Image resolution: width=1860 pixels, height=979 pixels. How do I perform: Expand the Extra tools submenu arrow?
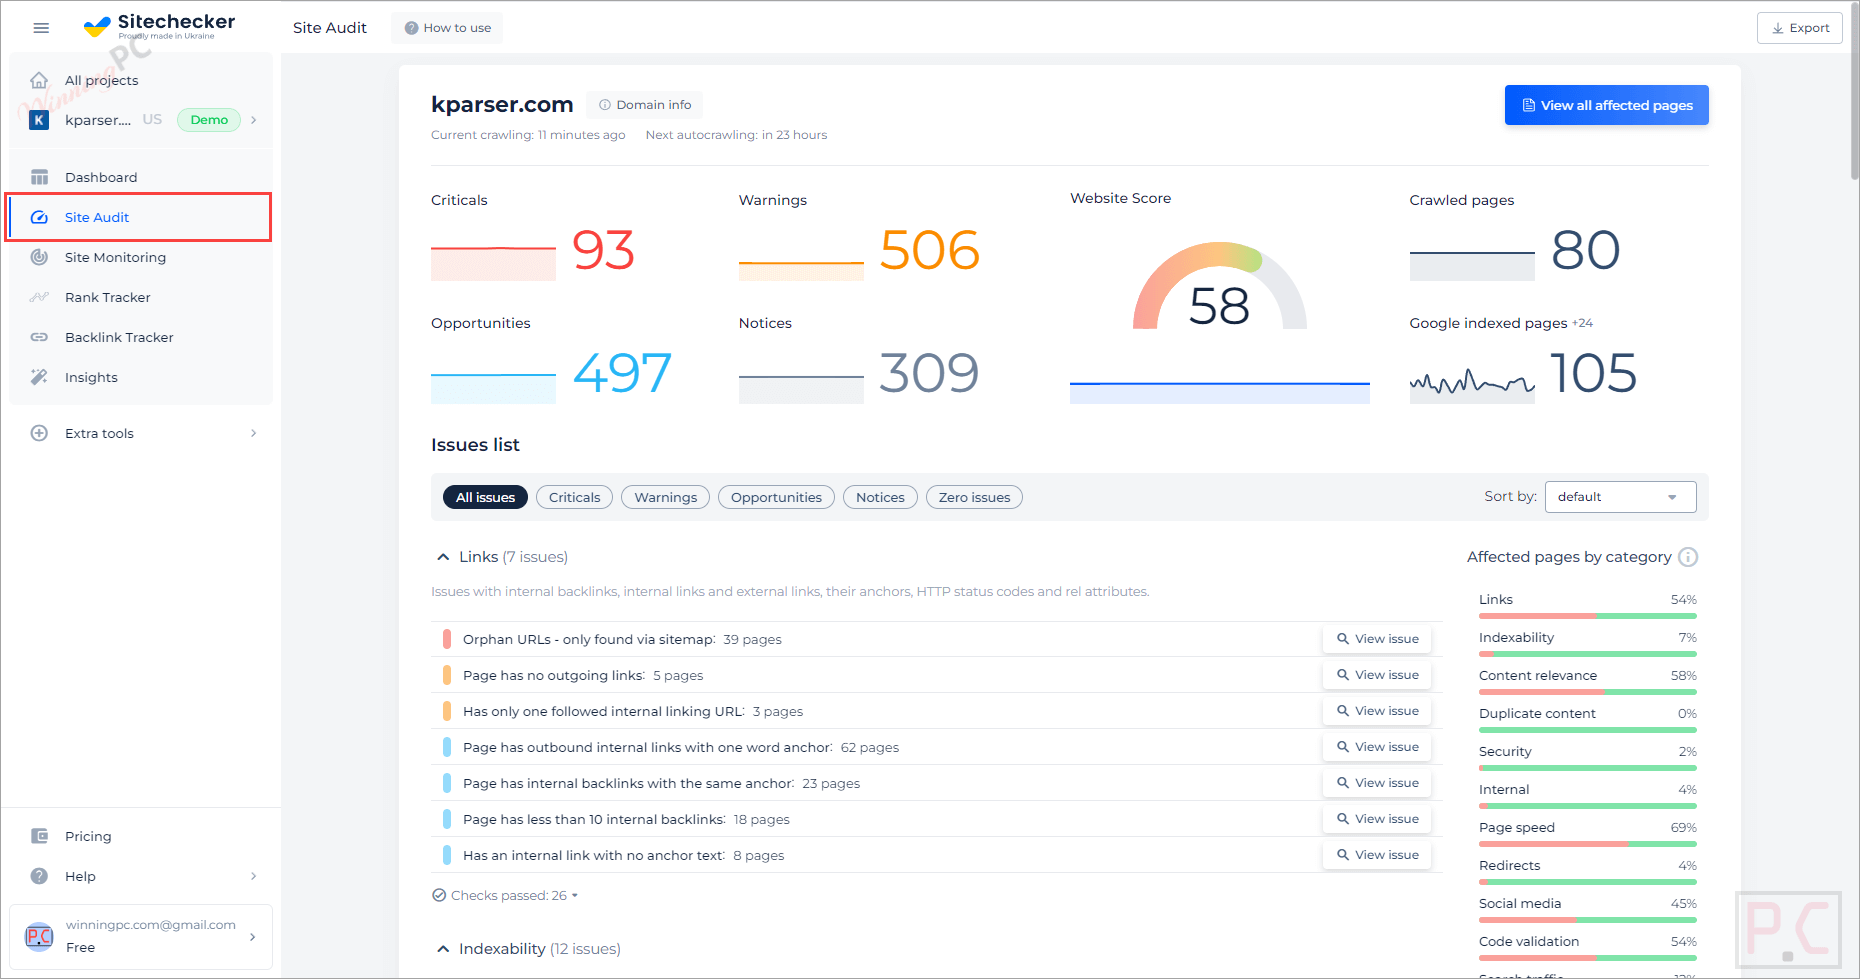[253, 433]
